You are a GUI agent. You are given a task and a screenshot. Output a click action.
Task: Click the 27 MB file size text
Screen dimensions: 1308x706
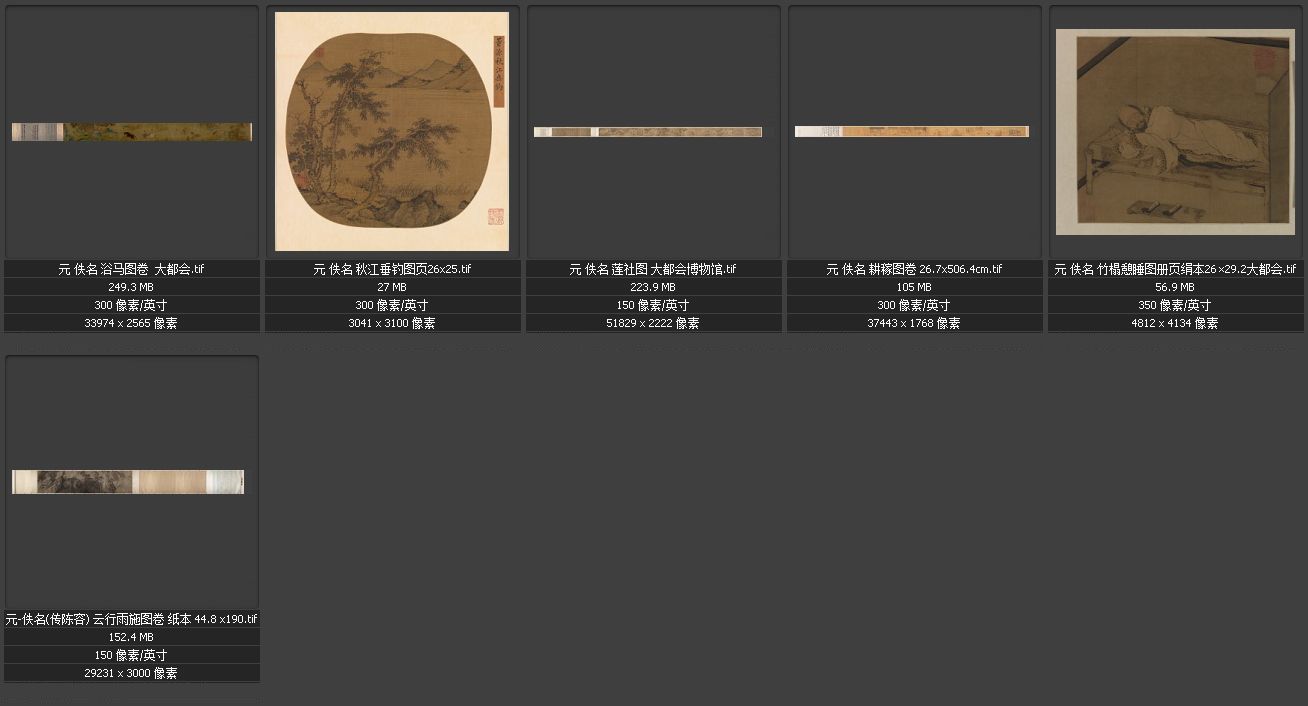point(392,287)
